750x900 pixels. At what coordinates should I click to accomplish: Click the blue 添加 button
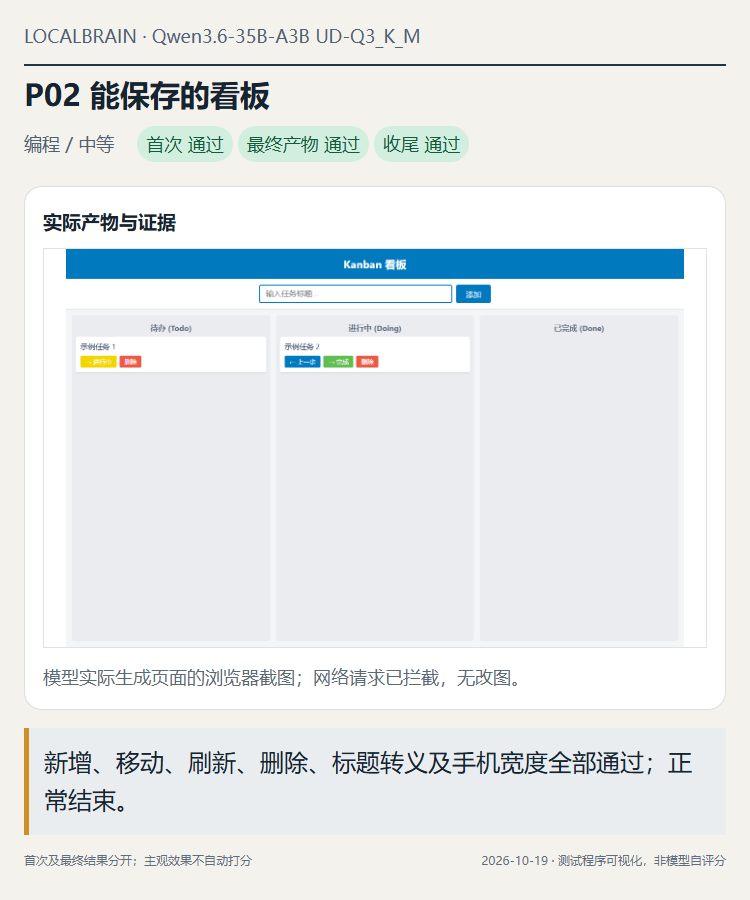473,294
